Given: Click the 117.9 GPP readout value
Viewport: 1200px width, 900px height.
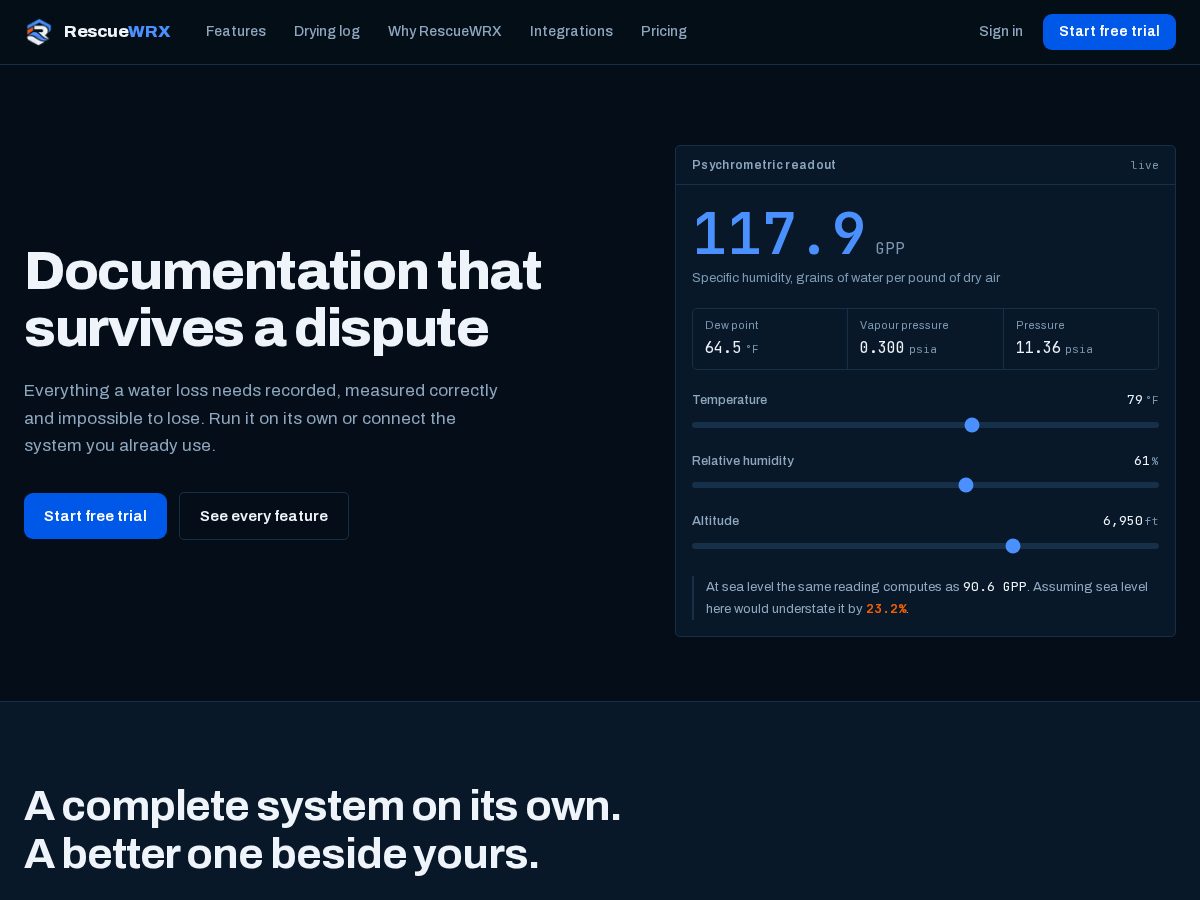Looking at the screenshot, I should tap(798, 235).
